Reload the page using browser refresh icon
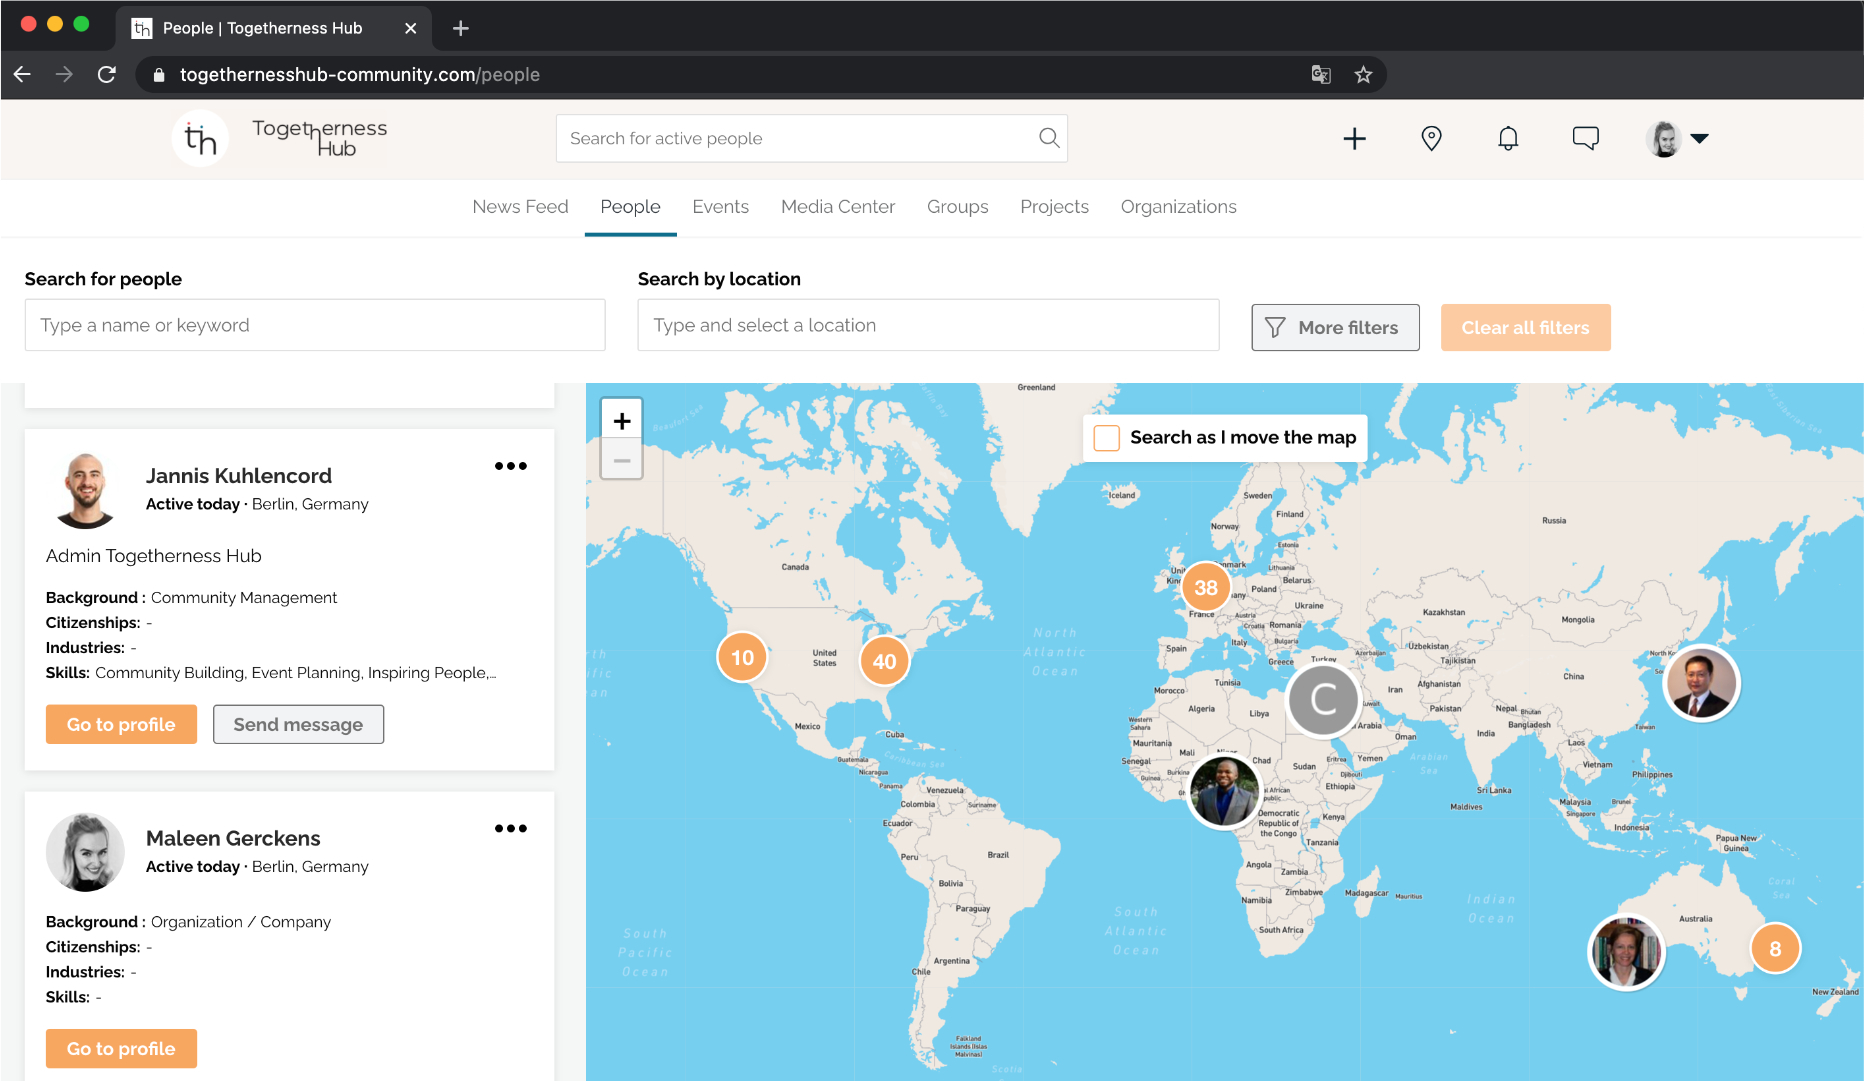Viewport: 1864px width, 1081px height. [x=107, y=75]
